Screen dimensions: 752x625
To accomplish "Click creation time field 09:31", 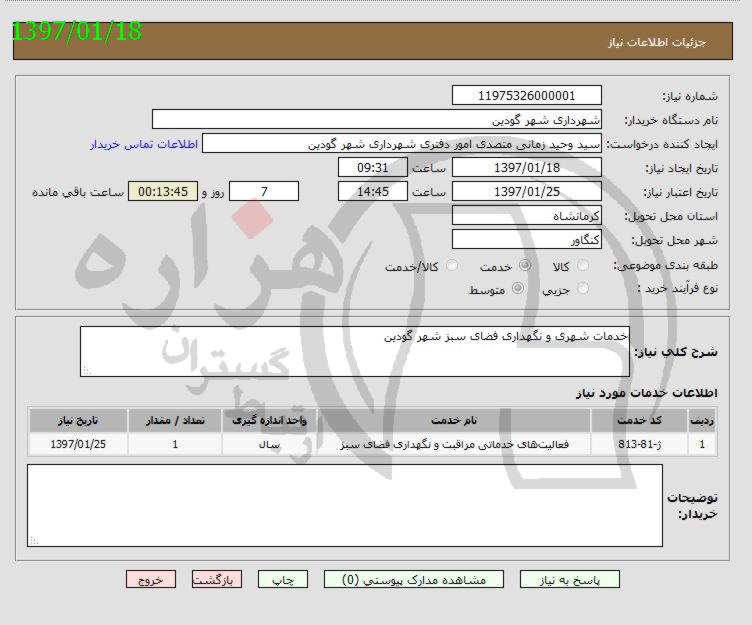I will point(373,167).
